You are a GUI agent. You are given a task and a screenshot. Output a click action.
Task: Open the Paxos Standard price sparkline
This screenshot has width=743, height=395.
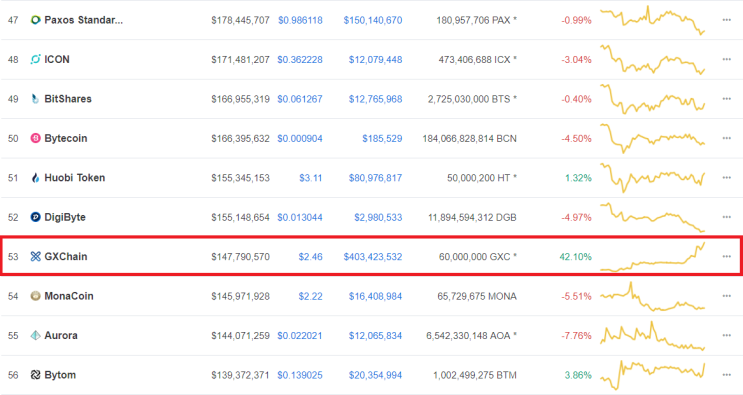(x=652, y=20)
